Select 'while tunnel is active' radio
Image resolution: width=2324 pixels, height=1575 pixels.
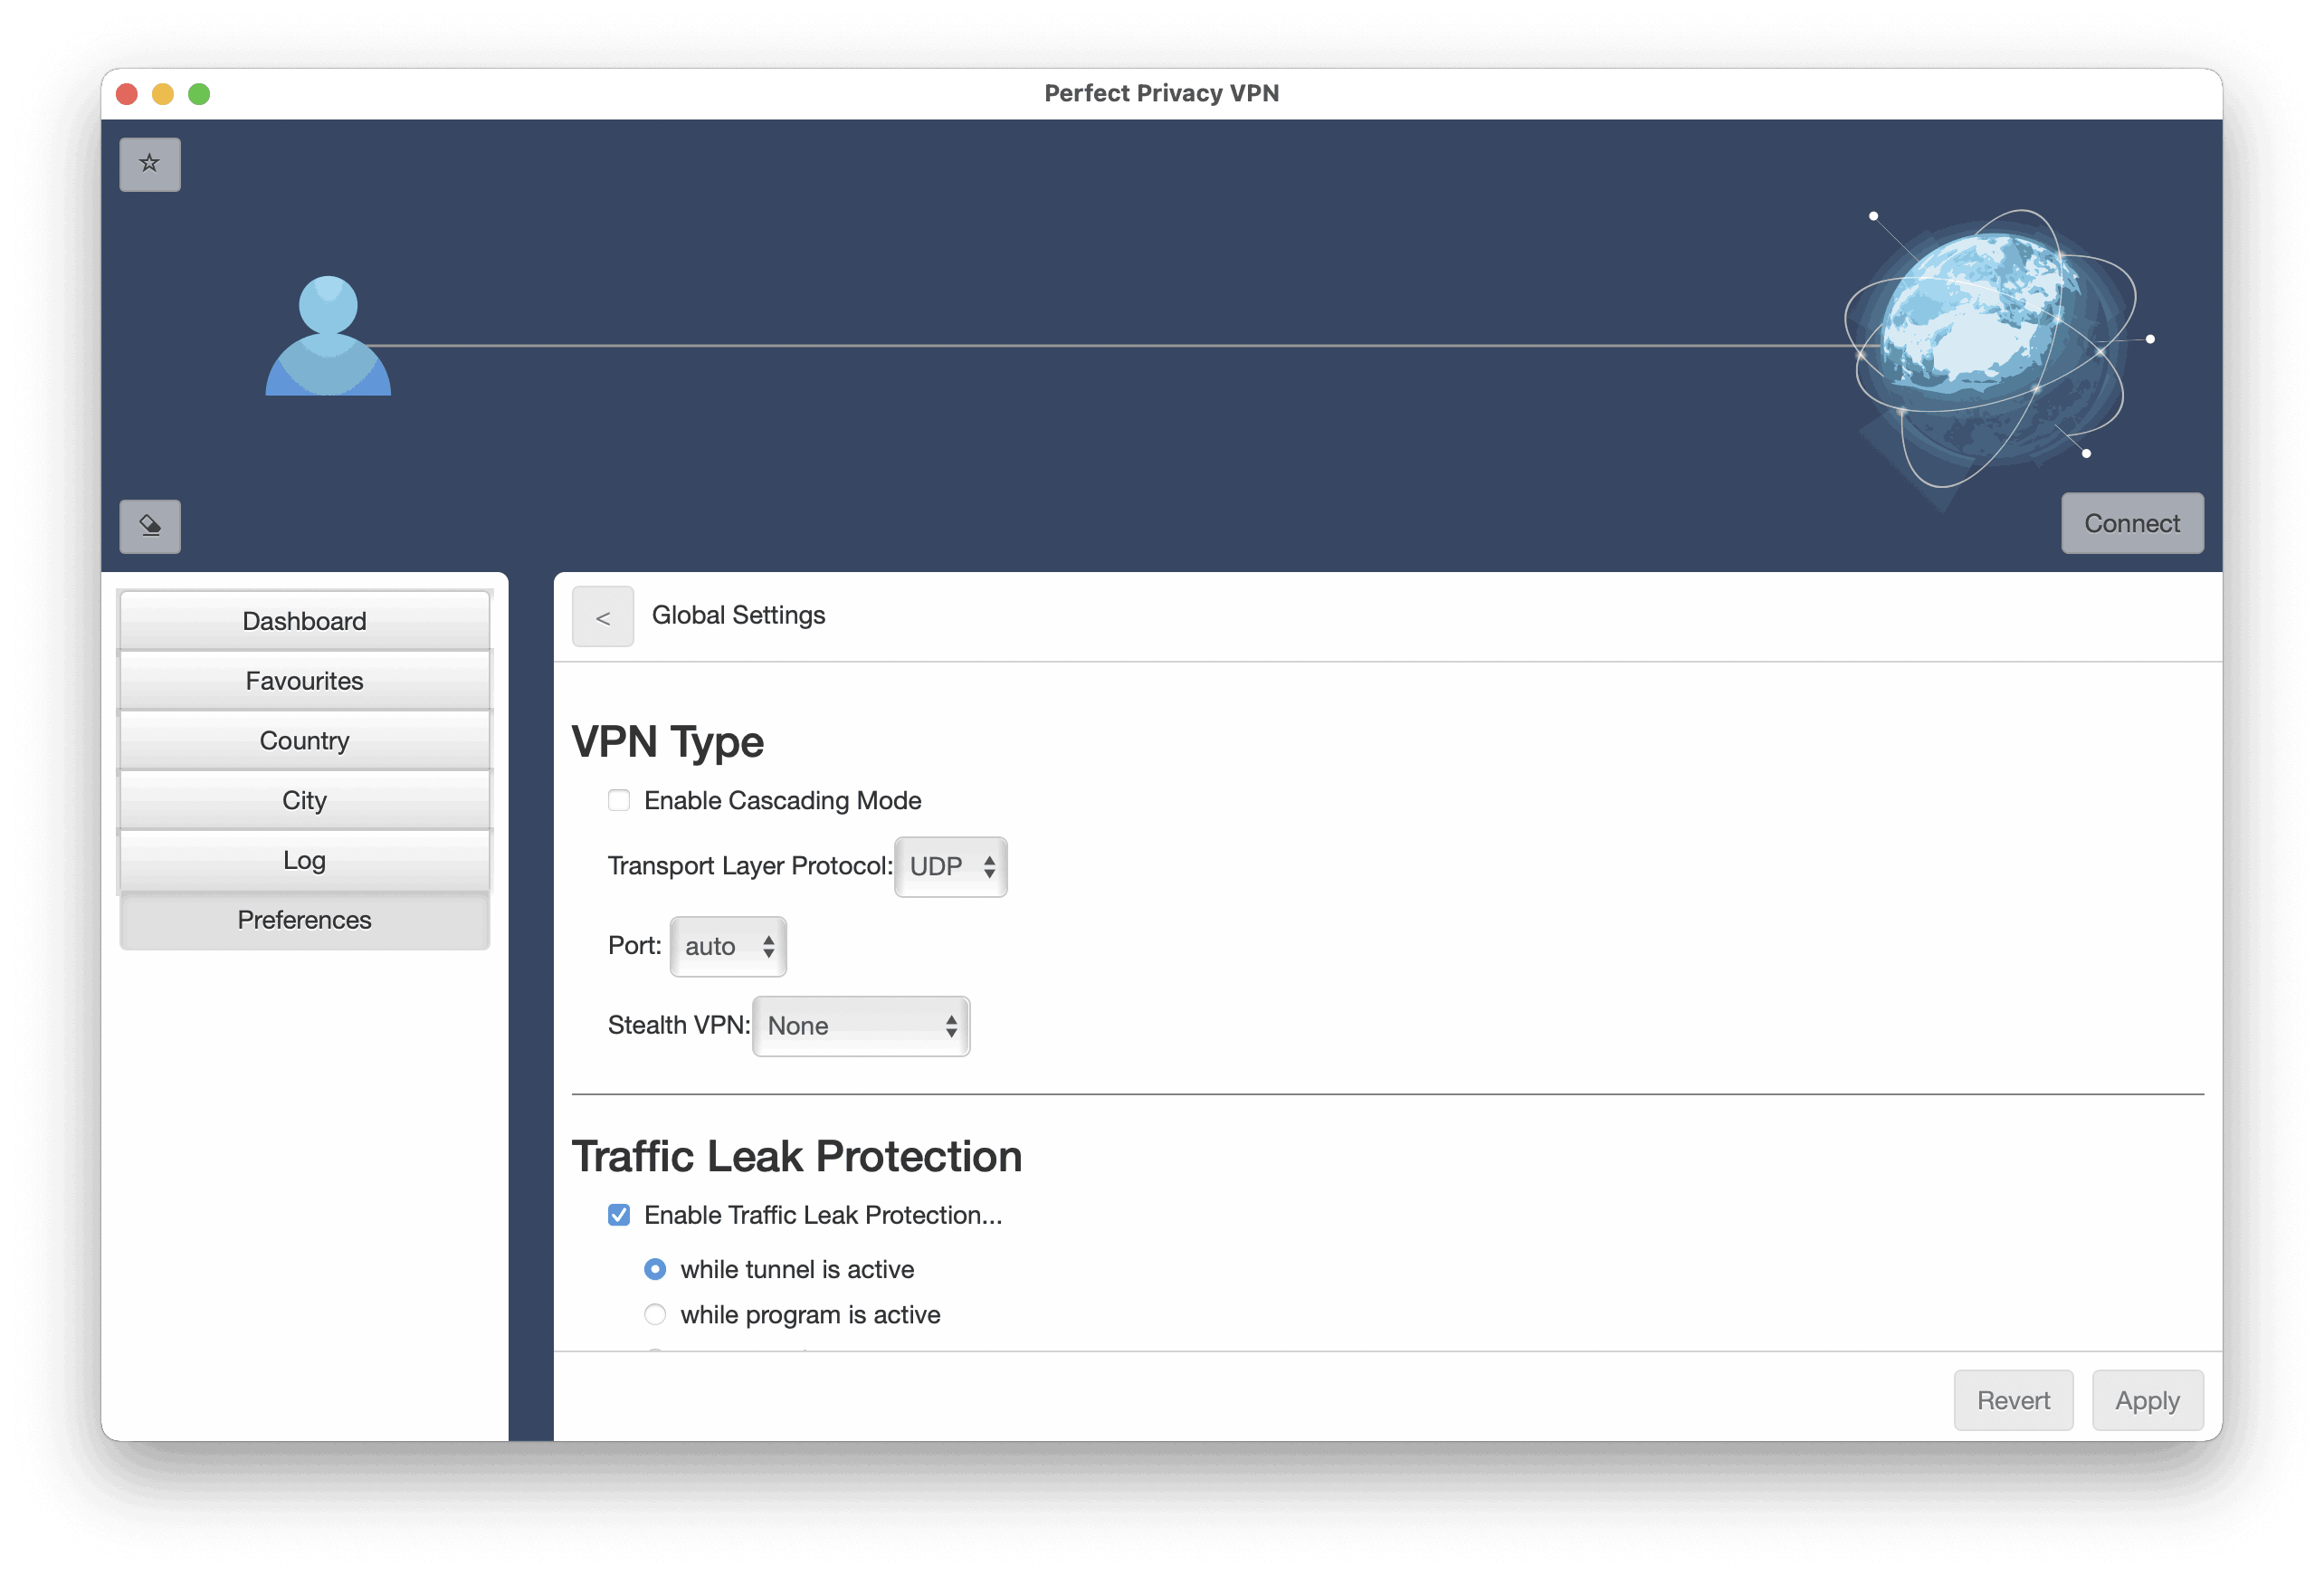click(655, 1270)
